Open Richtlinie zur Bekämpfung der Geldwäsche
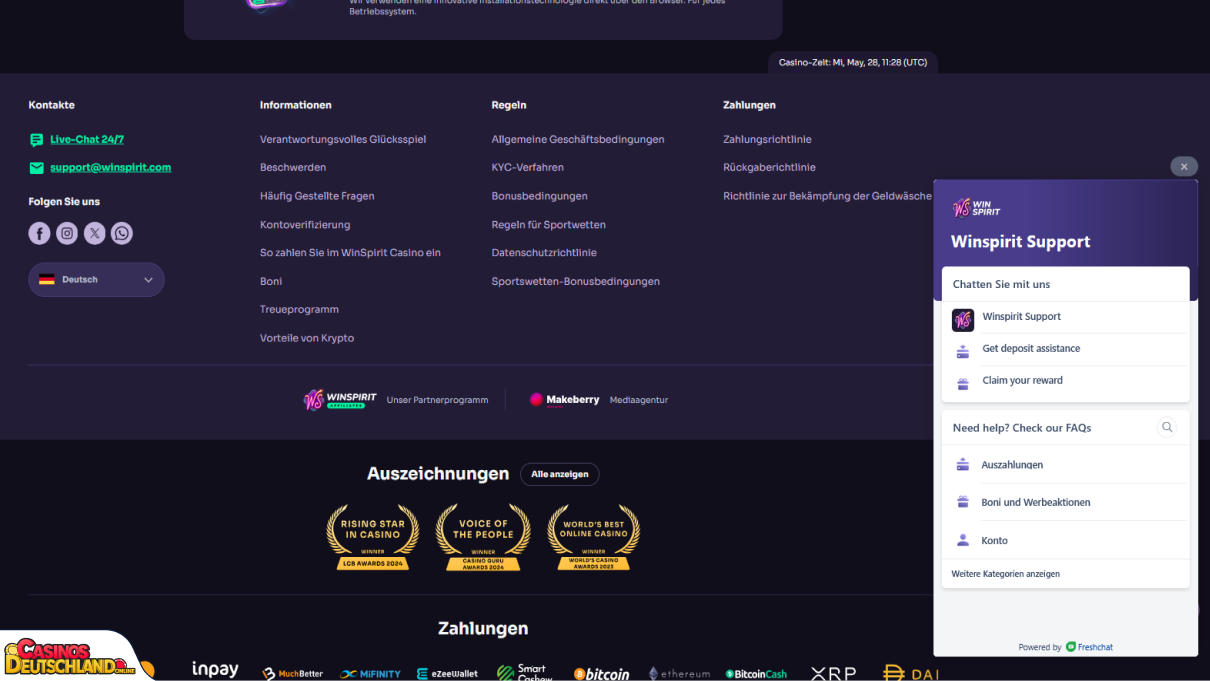 [x=827, y=196]
